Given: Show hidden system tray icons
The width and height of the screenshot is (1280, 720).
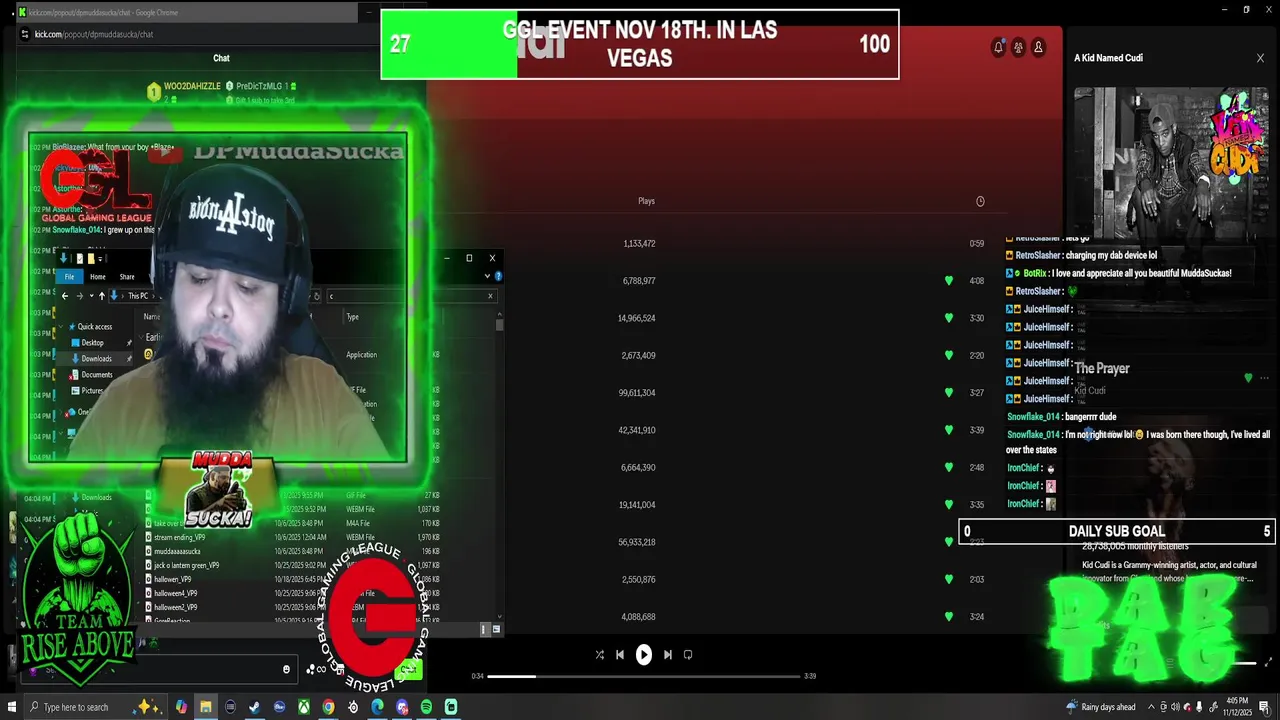Looking at the screenshot, I should click(x=1152, y=707).
